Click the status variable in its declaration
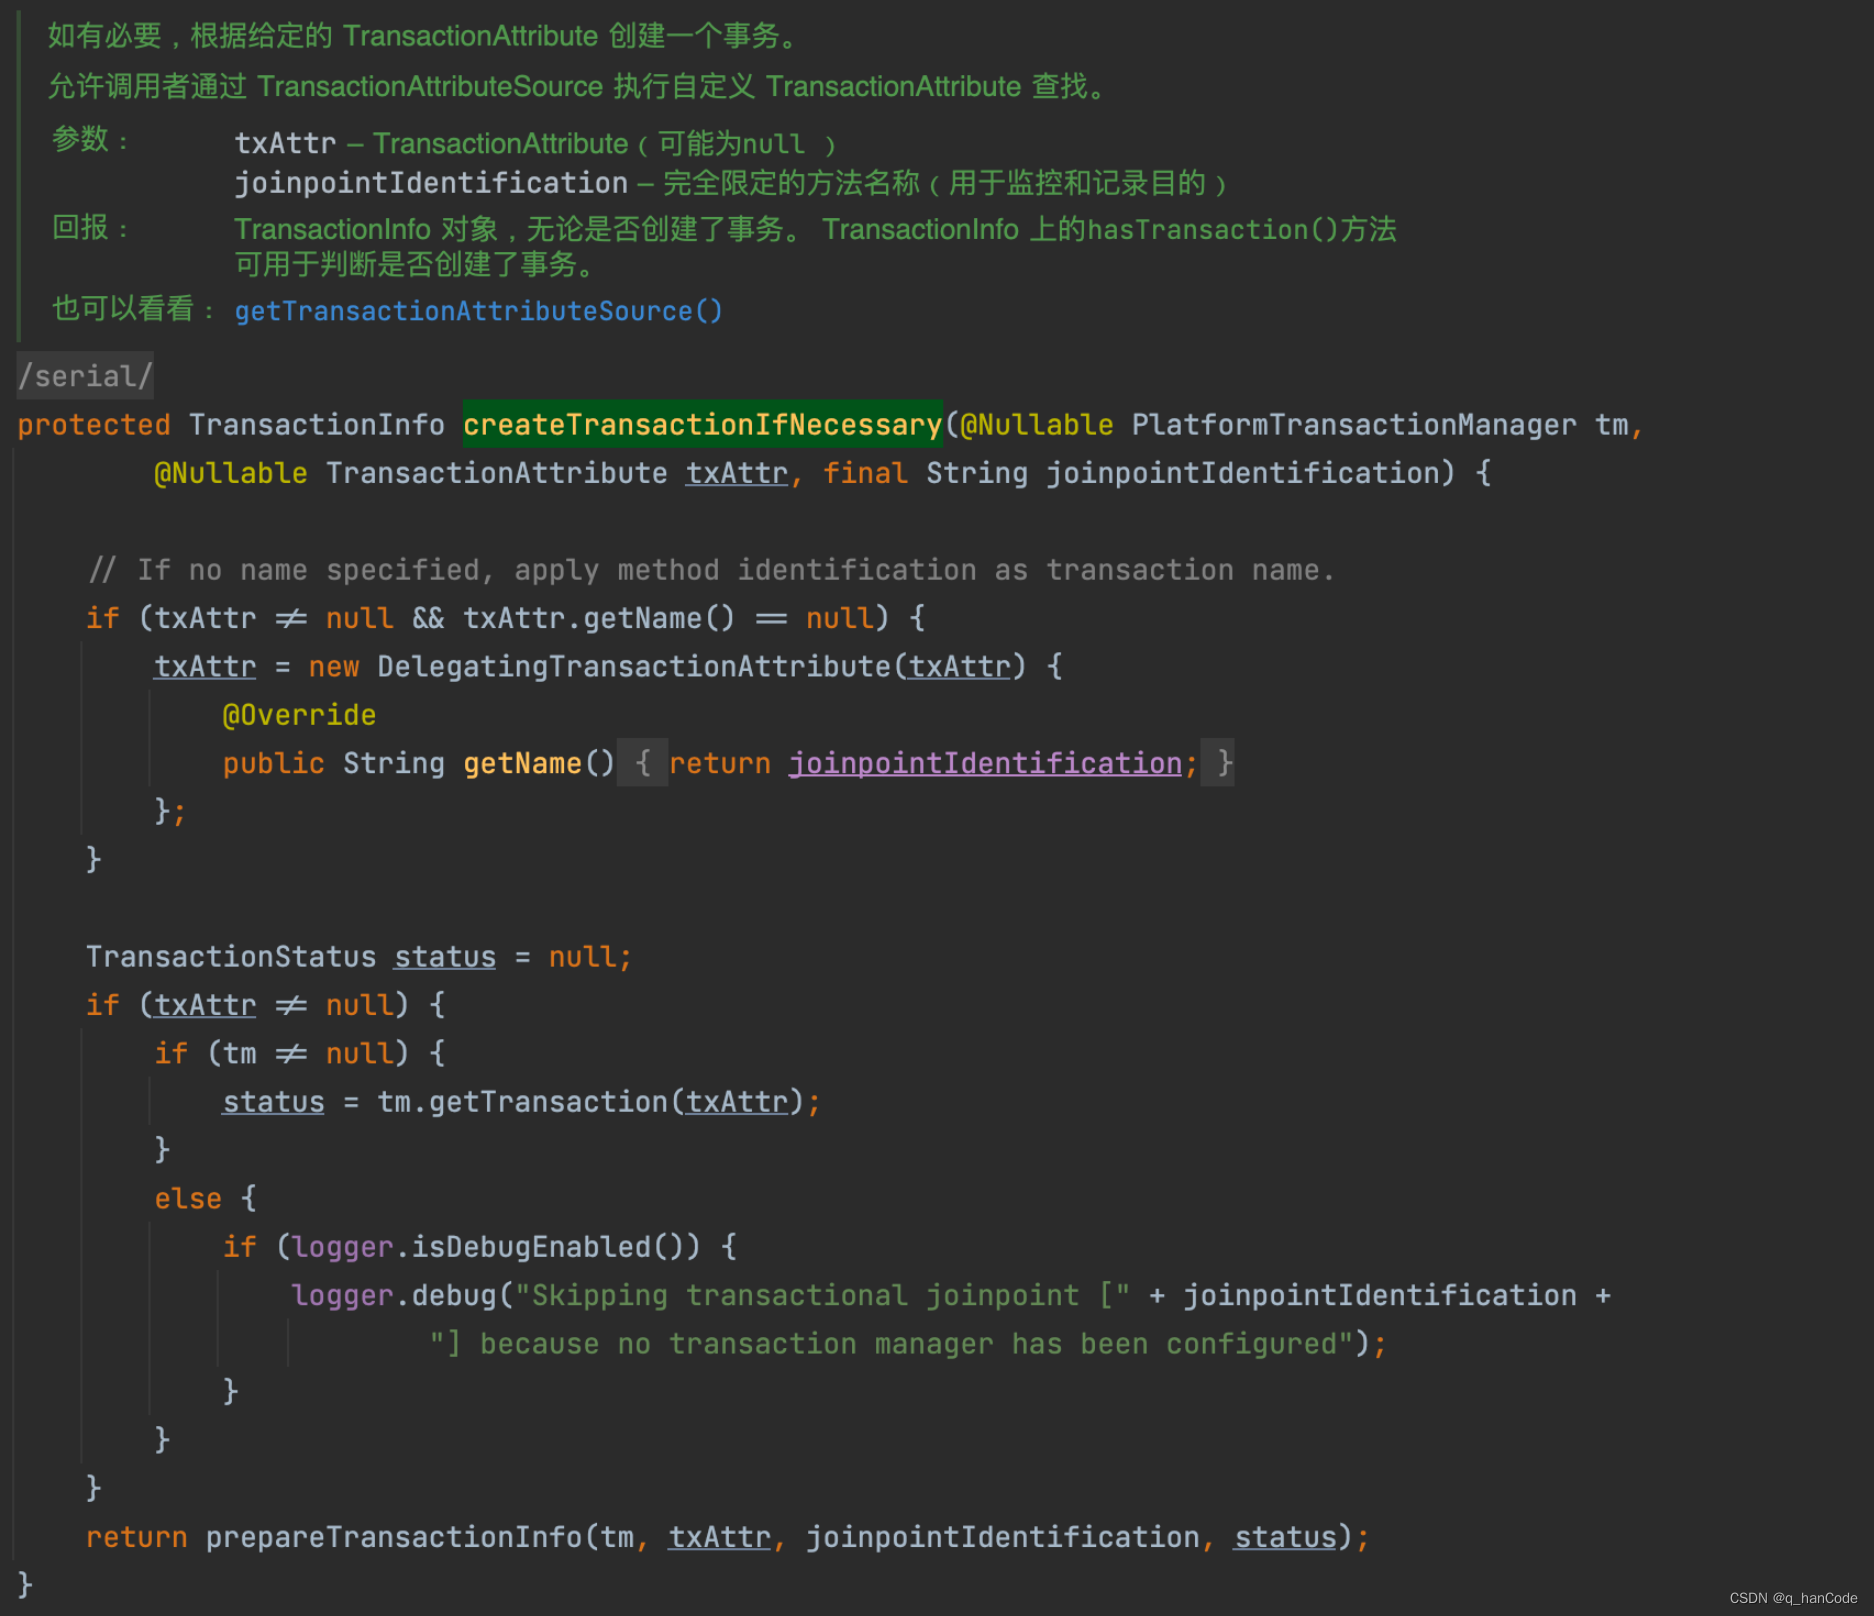The width and height of the screenshot is (1874, 1616). point(445,957)
